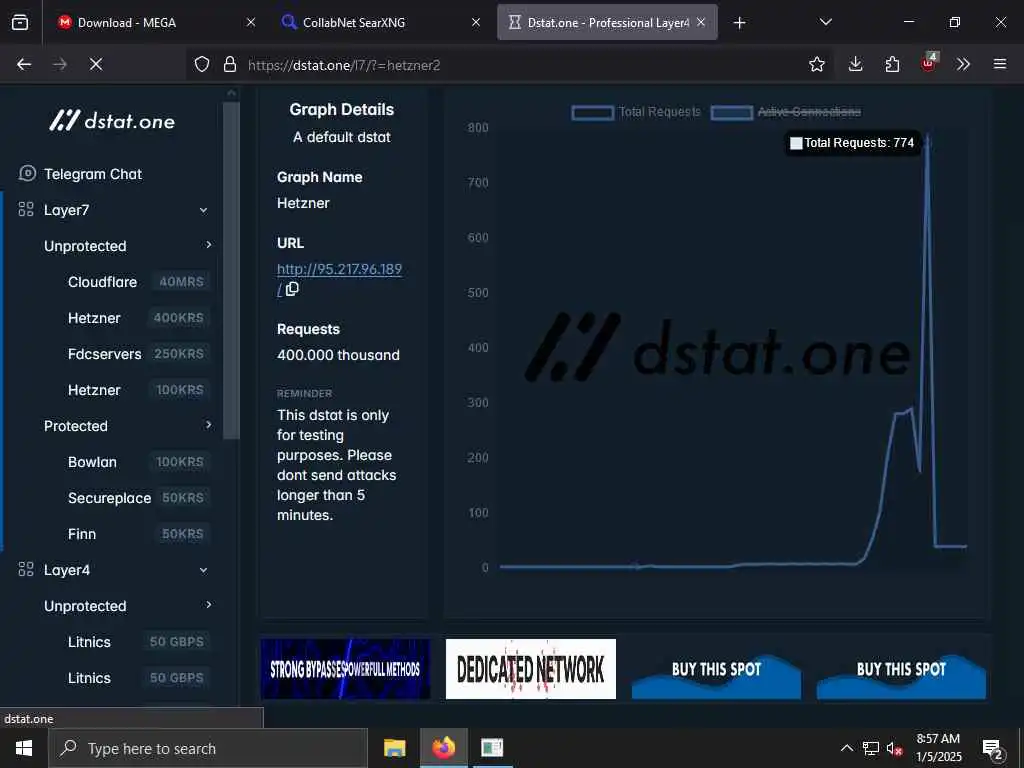The width and height of the screenshot is (1024, 768).
Task: Bookmark this page with star icon
Action: pyautogui.click(x=816, y=64)
